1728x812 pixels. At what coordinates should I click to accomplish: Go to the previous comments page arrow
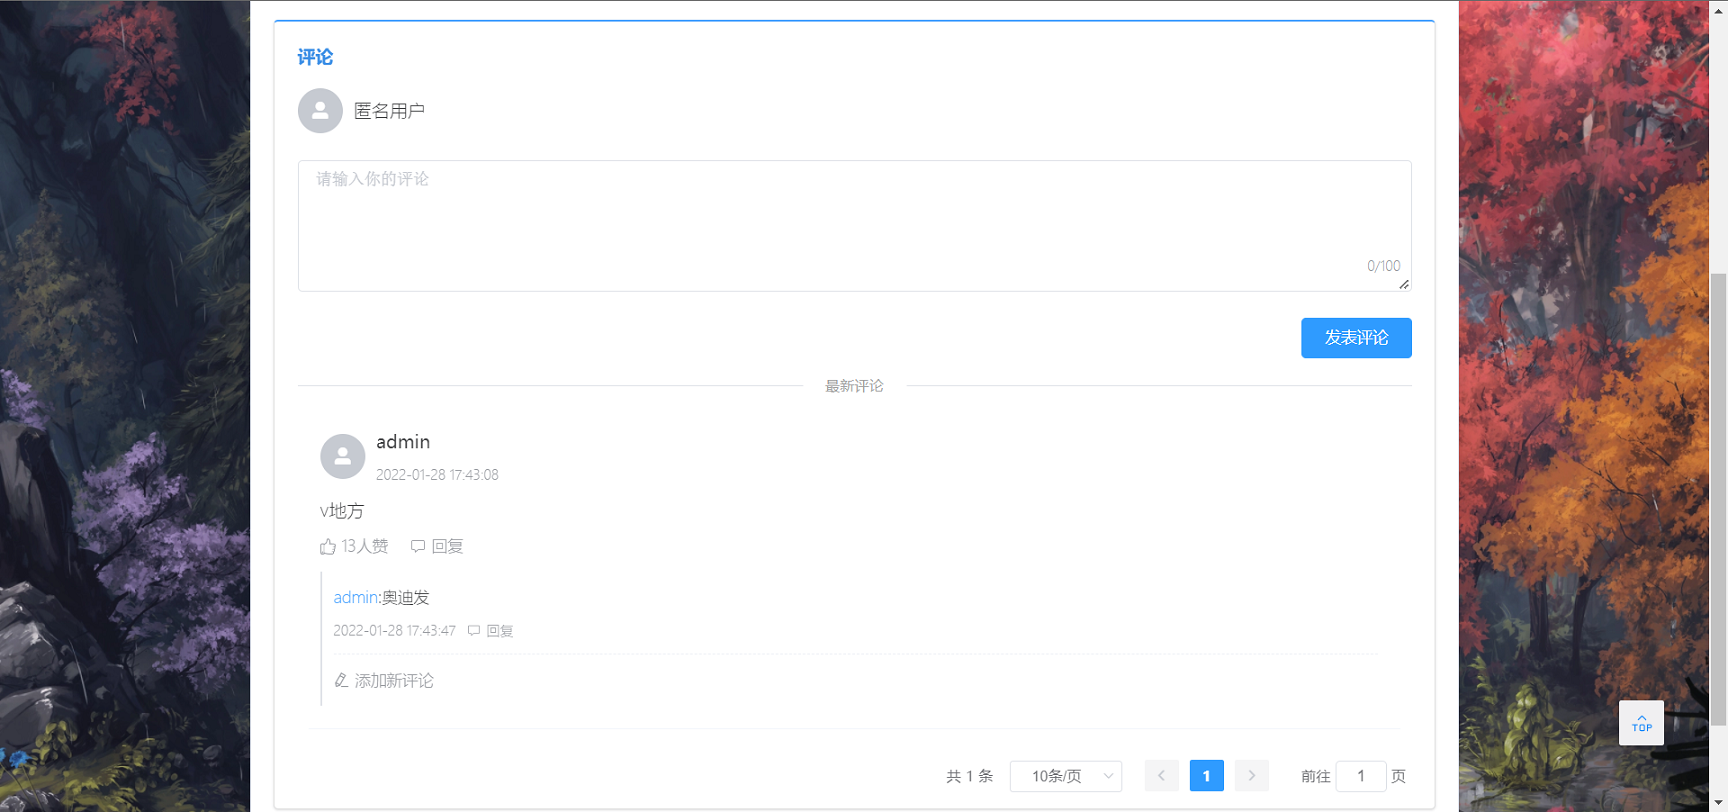click(1161, 776)
